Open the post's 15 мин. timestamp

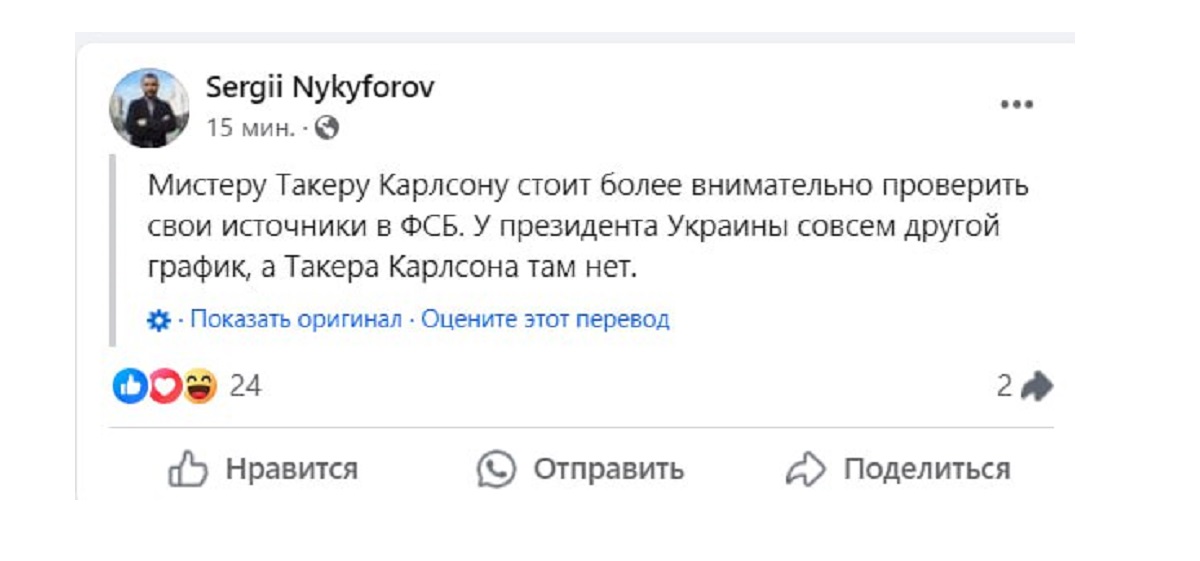click(x=250, y=128)
